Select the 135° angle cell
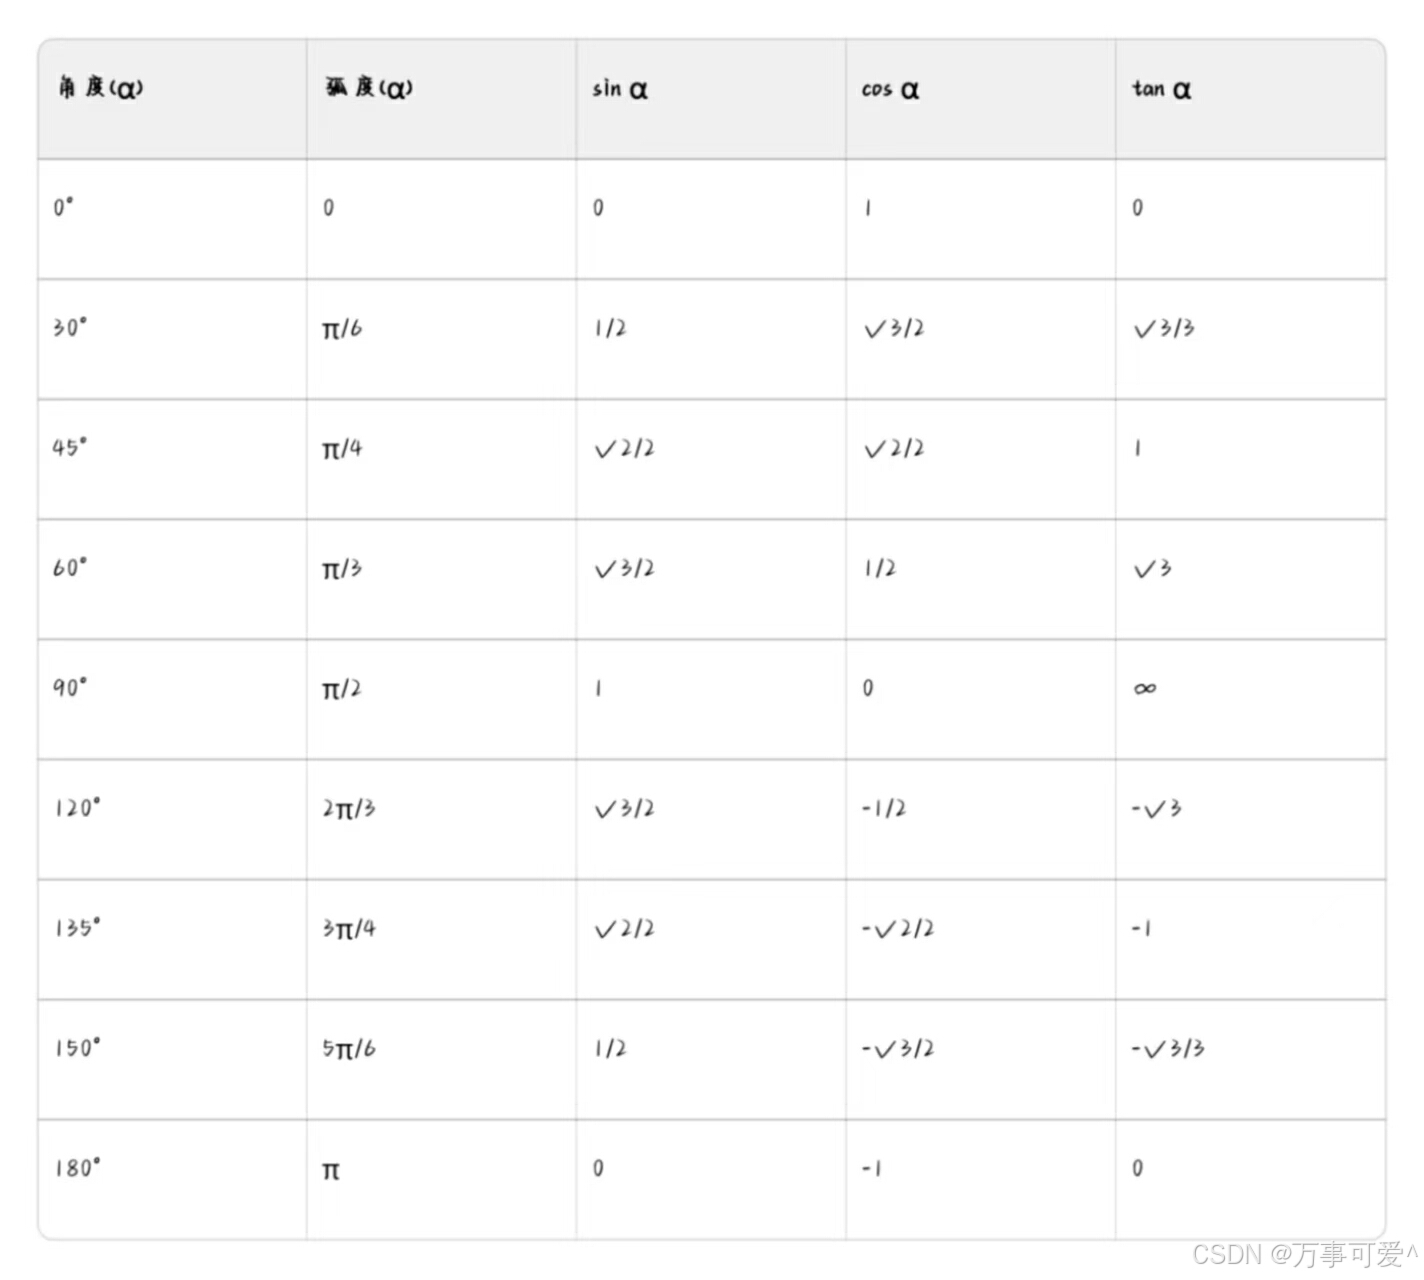The width and height of the screenshot is (1424, 1280). point(78,927)
